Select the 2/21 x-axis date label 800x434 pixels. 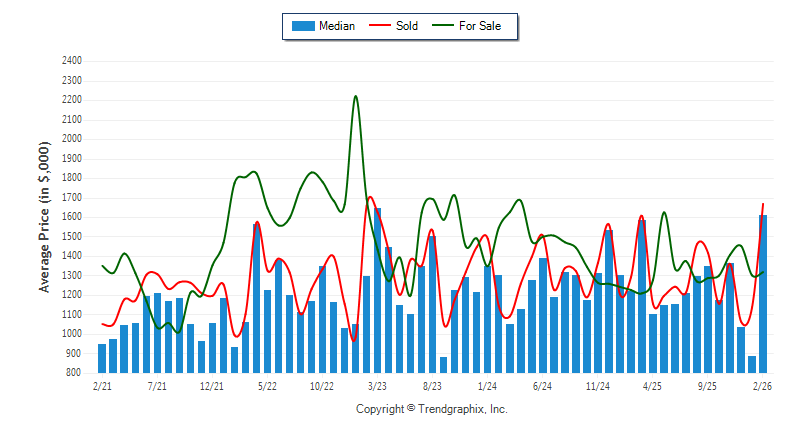[x=102, y=385]
